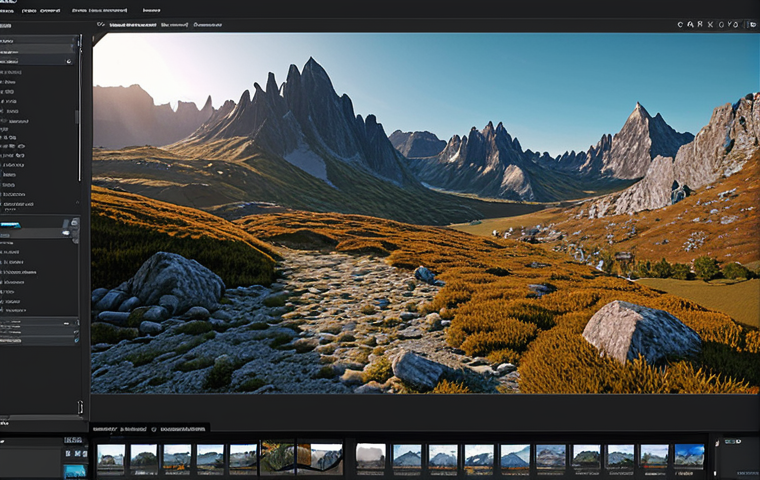Viewport: 760px width, 480px height.
Task: Click the X-shaped icon in top-right toolbar
Action: click(710, 24)
